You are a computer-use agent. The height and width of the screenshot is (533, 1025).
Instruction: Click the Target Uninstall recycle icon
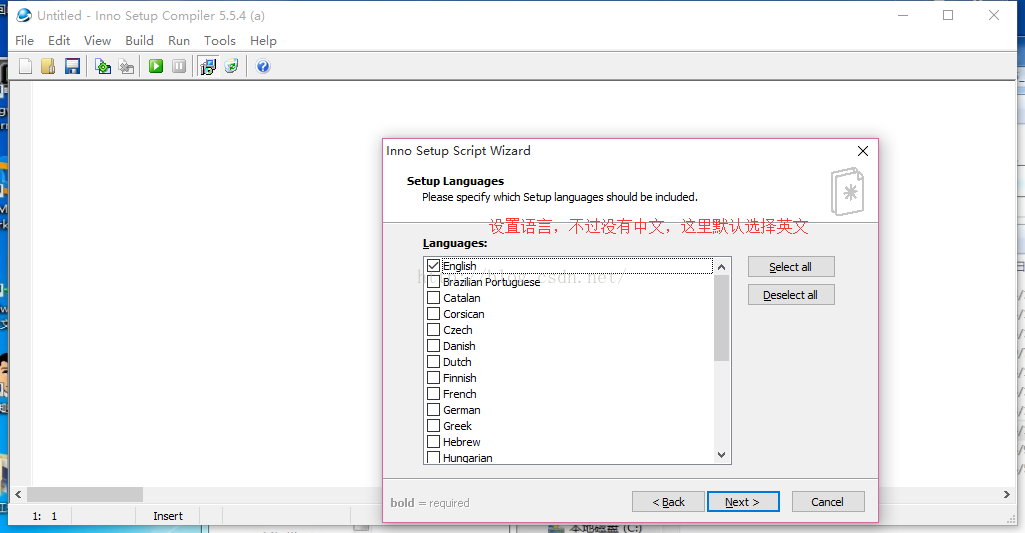pyautogui.click(x=231, y=66)
